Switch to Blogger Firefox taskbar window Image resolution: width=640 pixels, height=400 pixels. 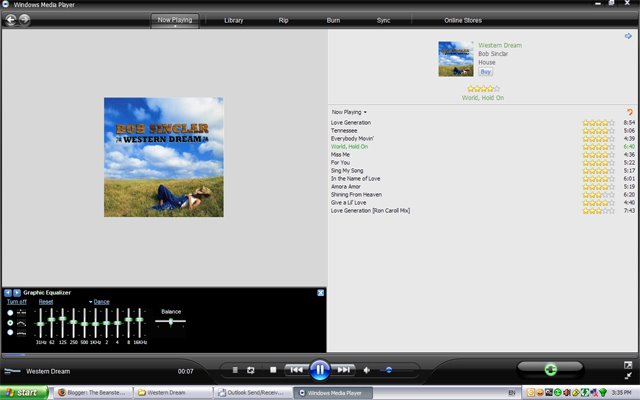coord(93,393)
